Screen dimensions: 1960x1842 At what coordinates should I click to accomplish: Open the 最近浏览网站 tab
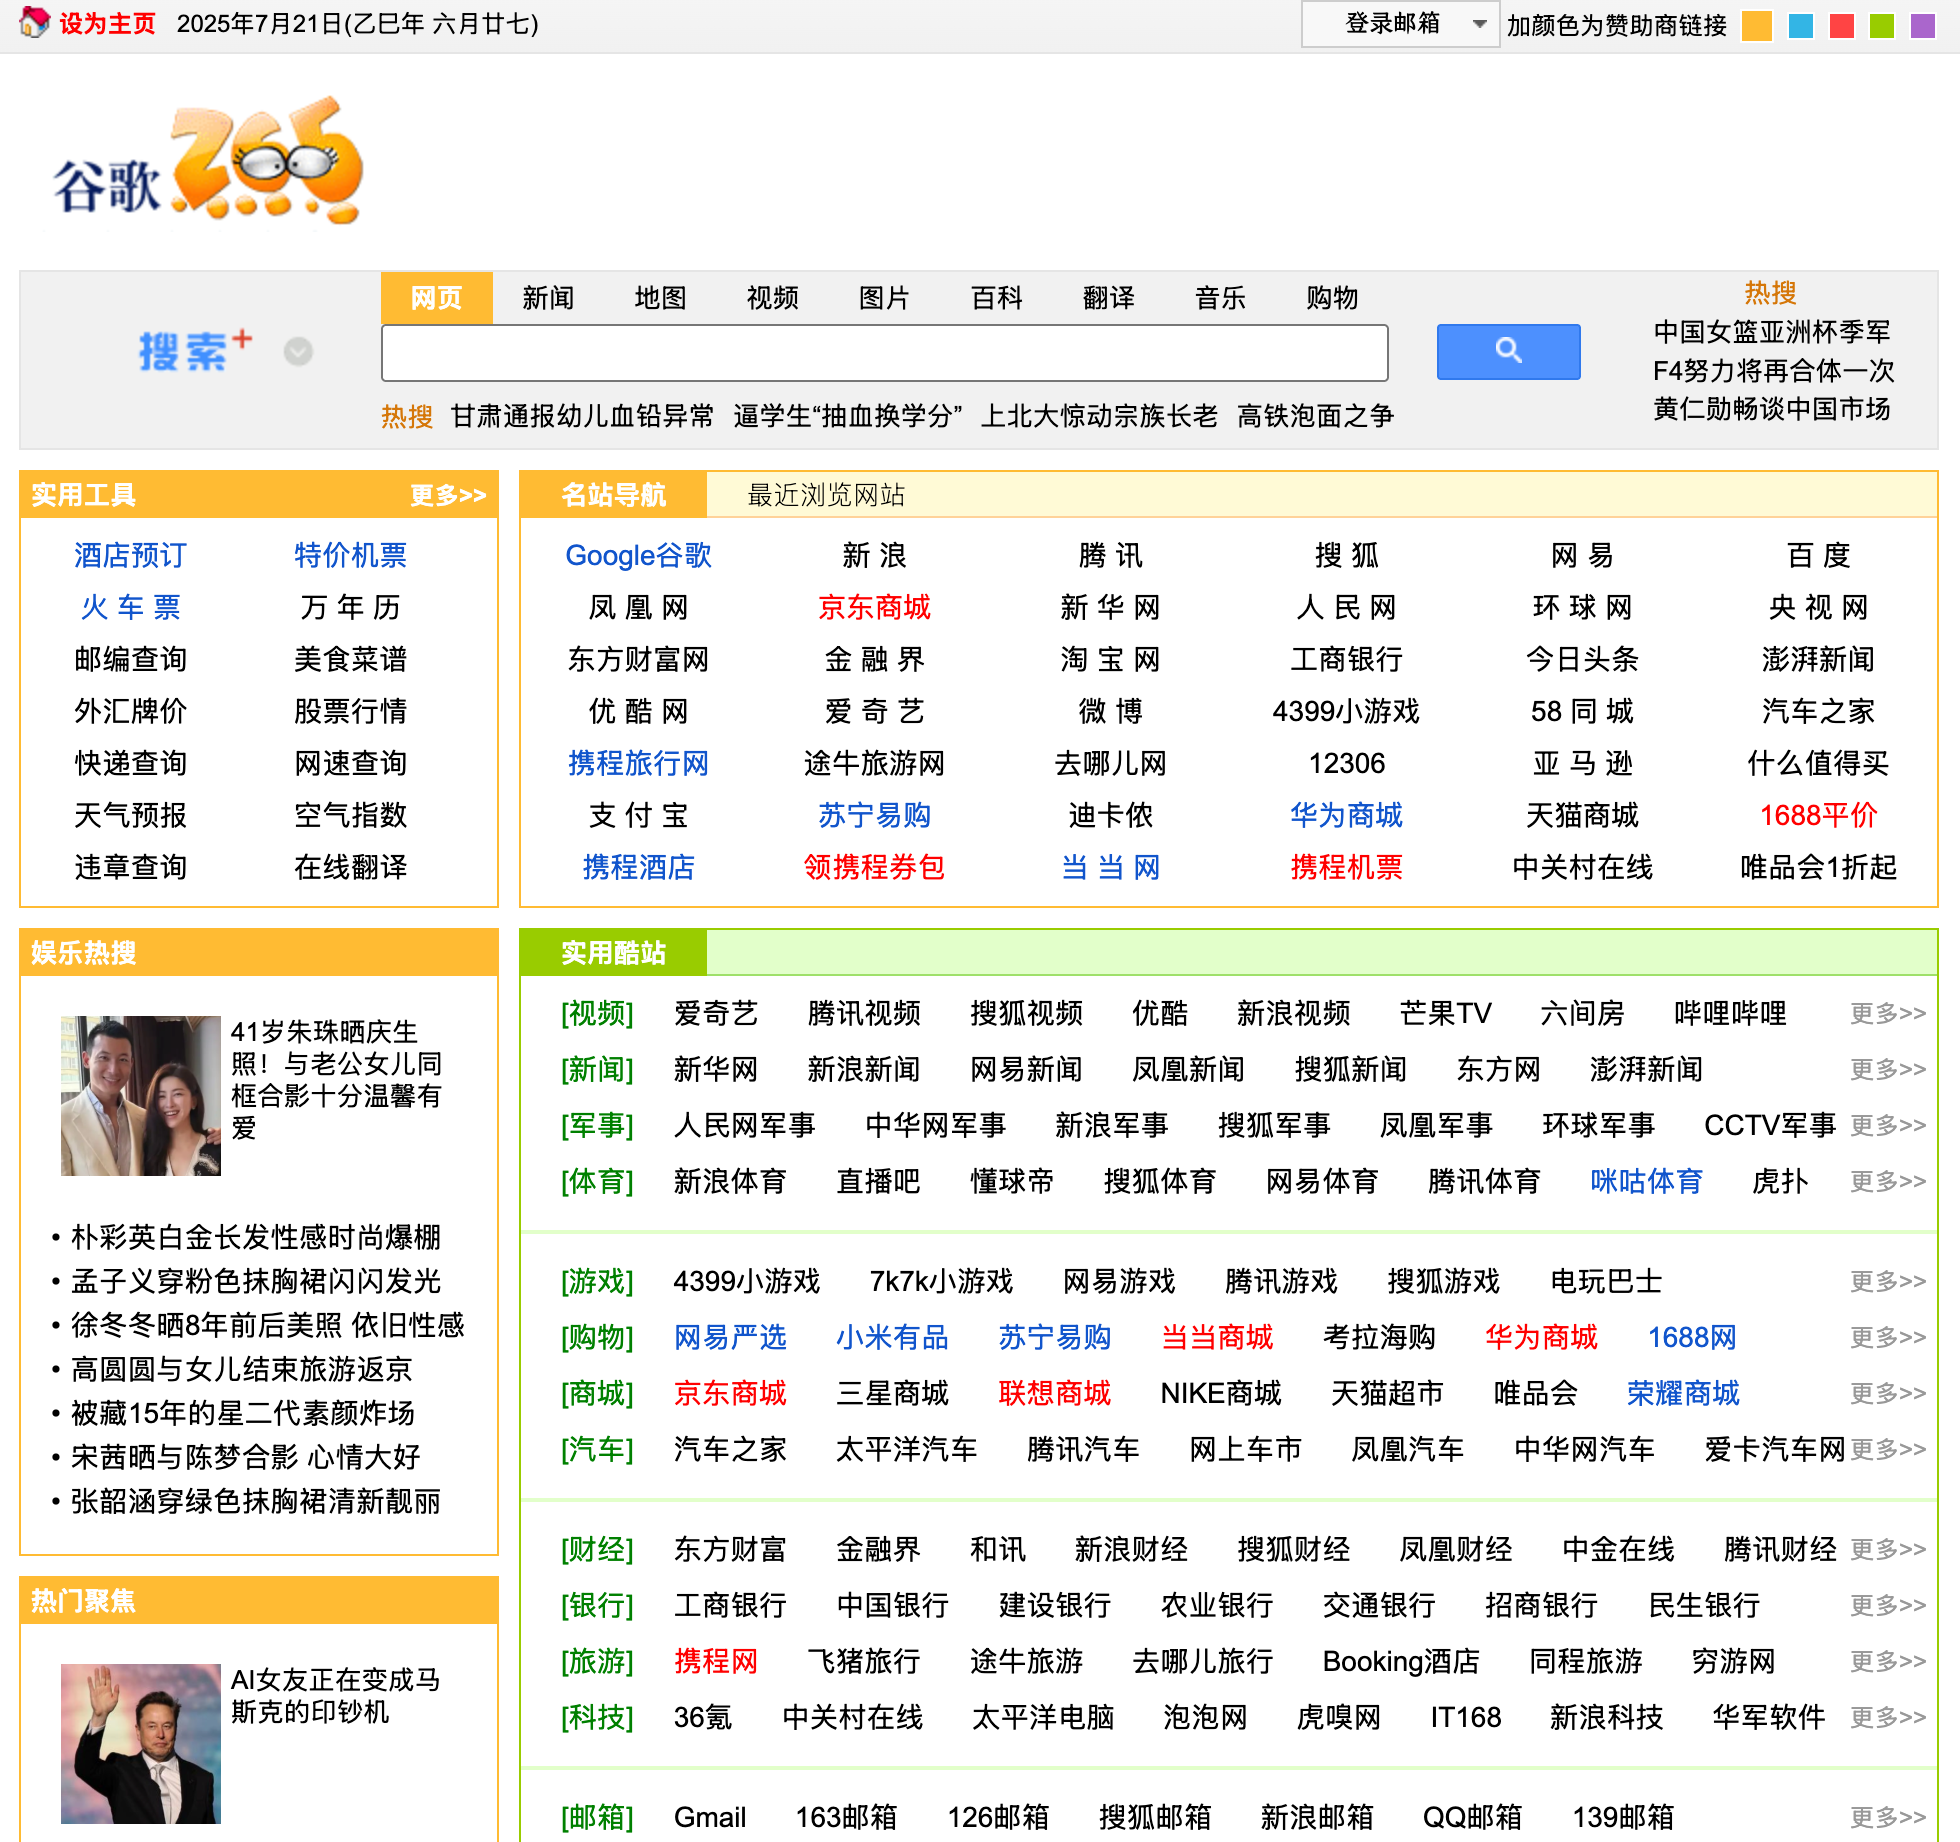[826, 494]
